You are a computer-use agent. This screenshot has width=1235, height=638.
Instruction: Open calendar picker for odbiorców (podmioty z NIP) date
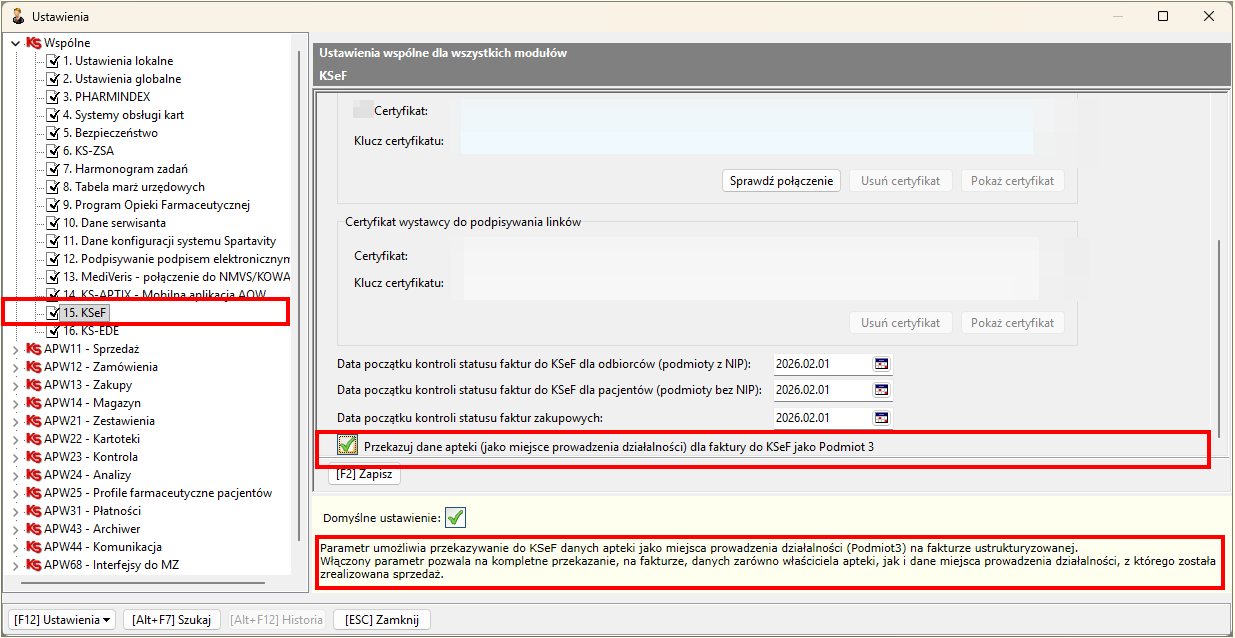[882, 363]
